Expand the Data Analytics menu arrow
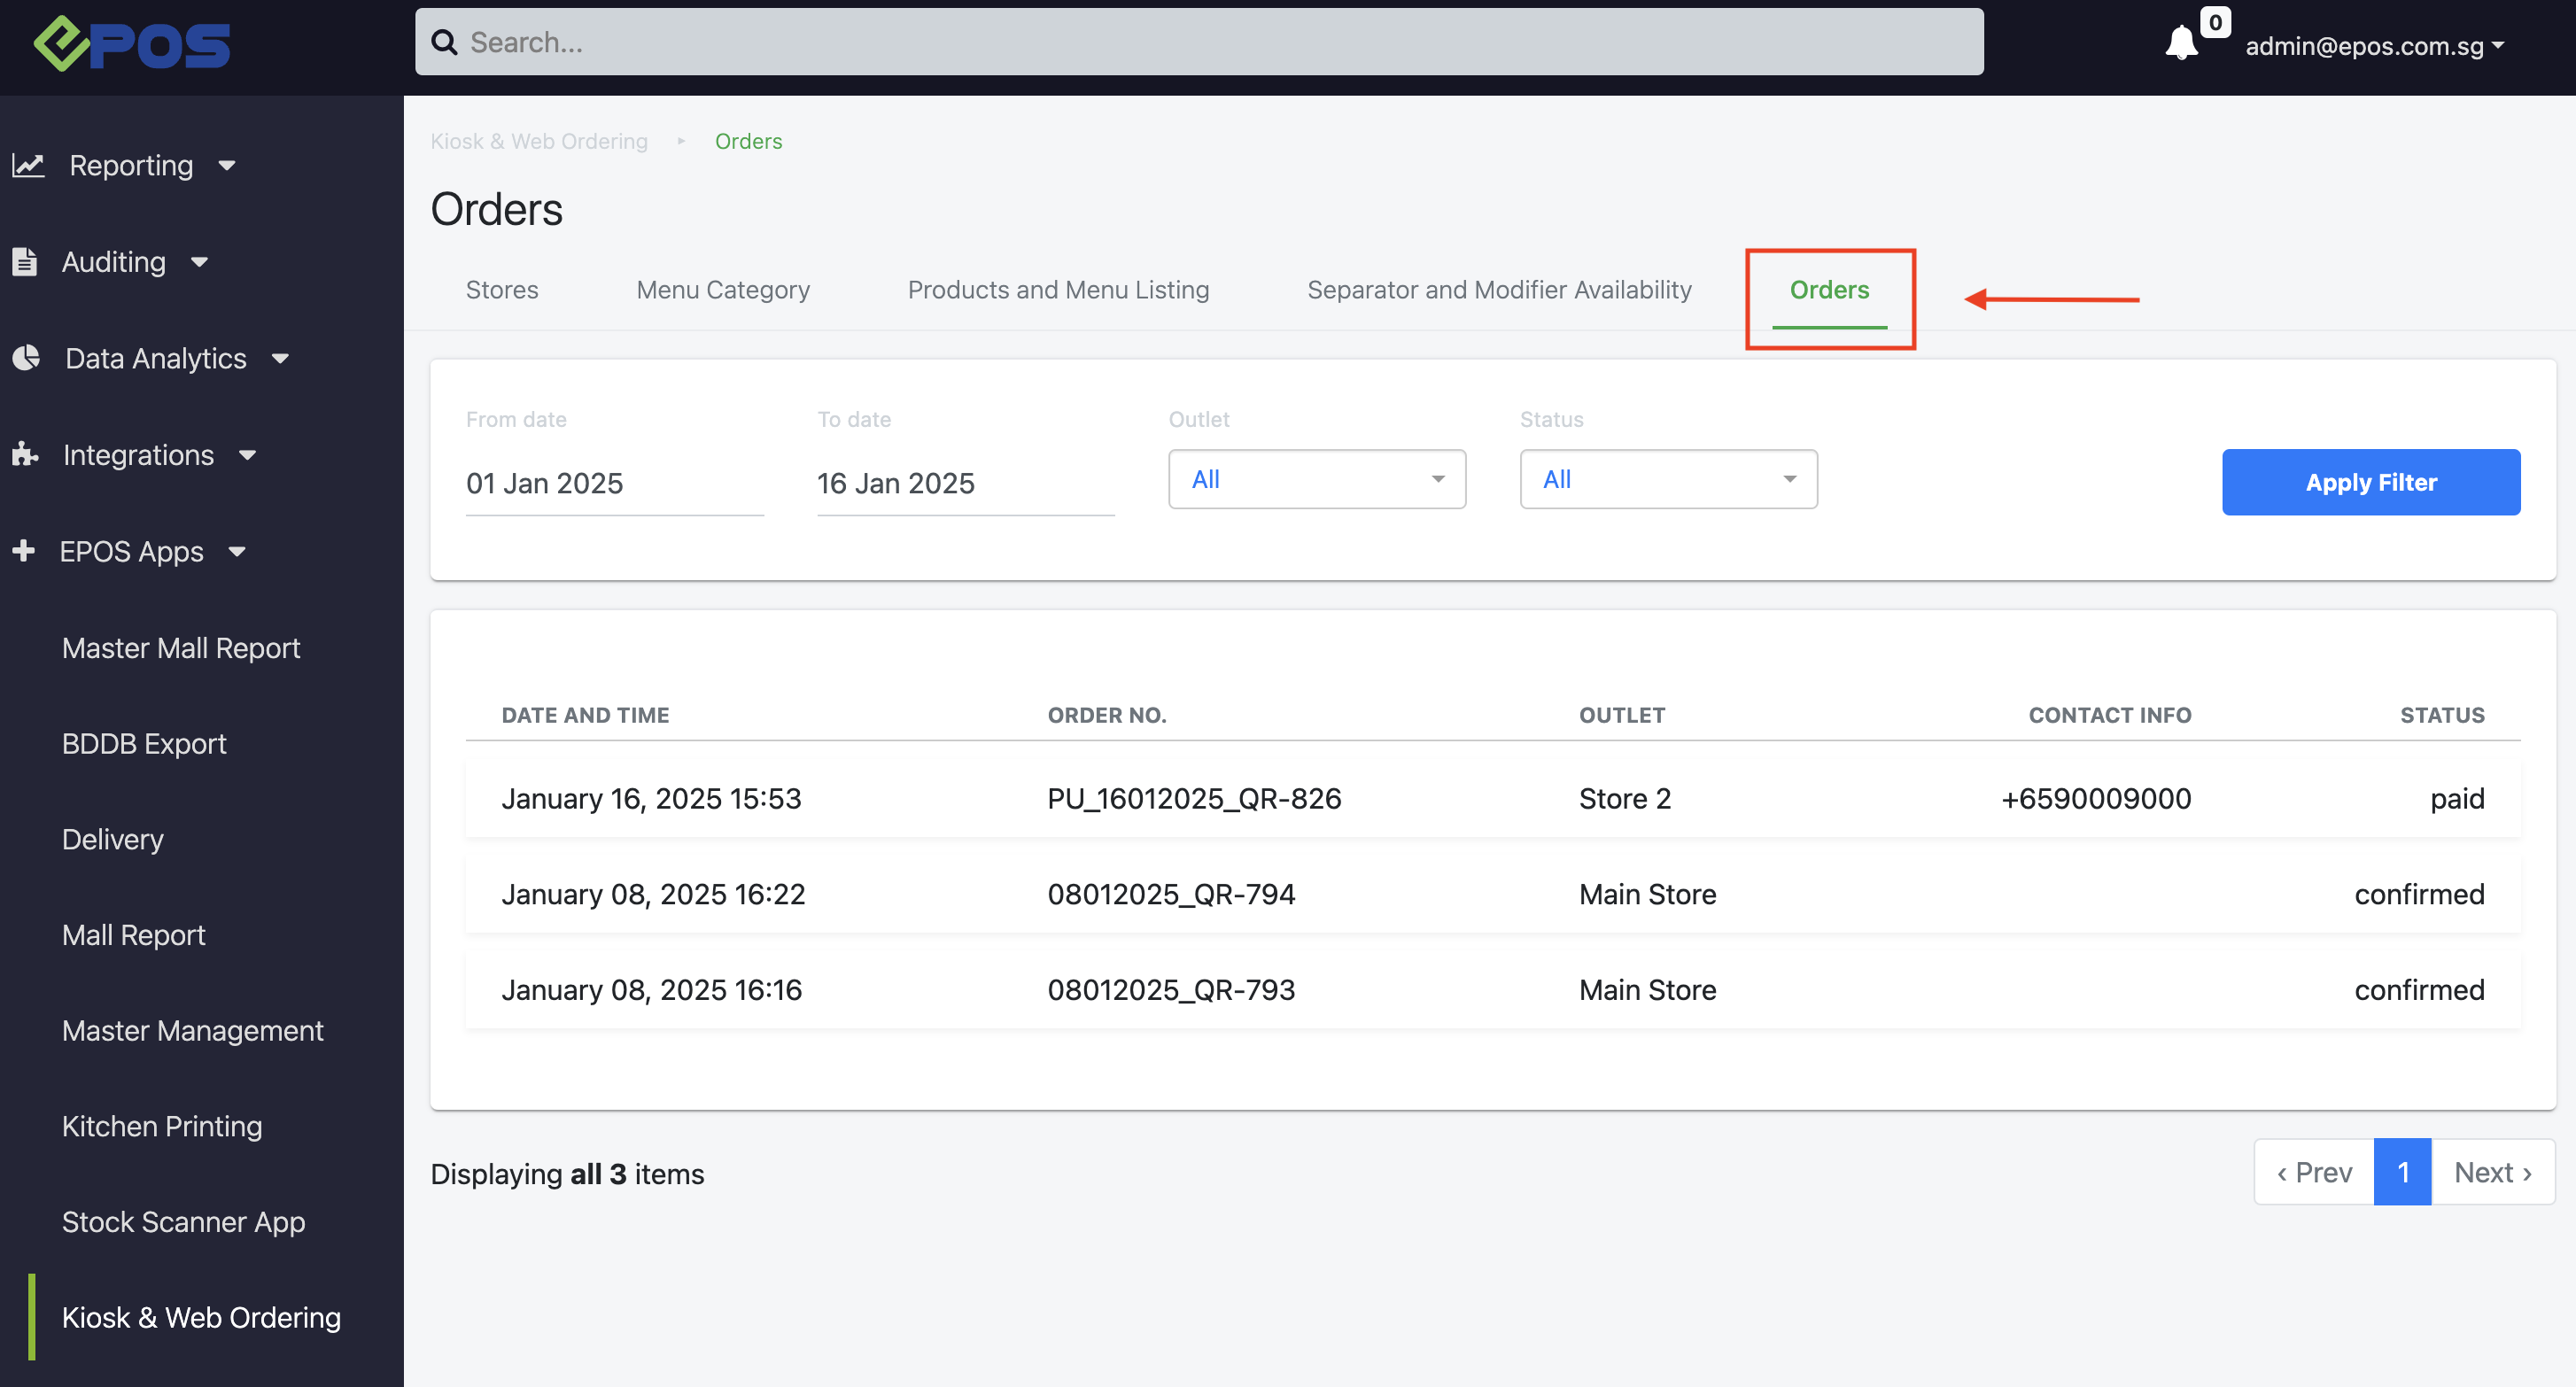 [x=280, y=358]
